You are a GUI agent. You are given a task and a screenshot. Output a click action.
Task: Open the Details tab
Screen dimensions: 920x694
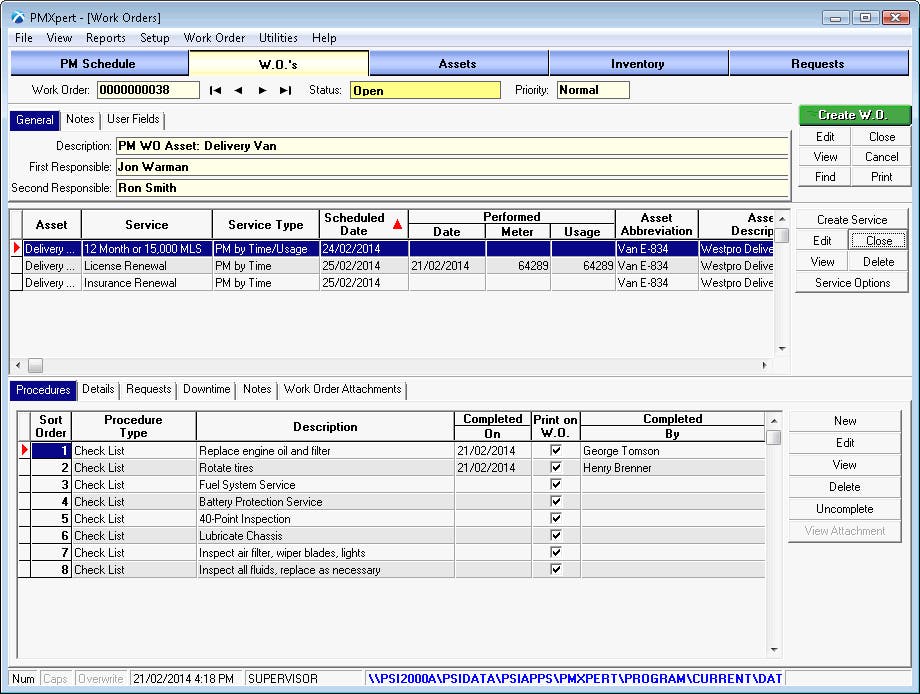(98, 390)
